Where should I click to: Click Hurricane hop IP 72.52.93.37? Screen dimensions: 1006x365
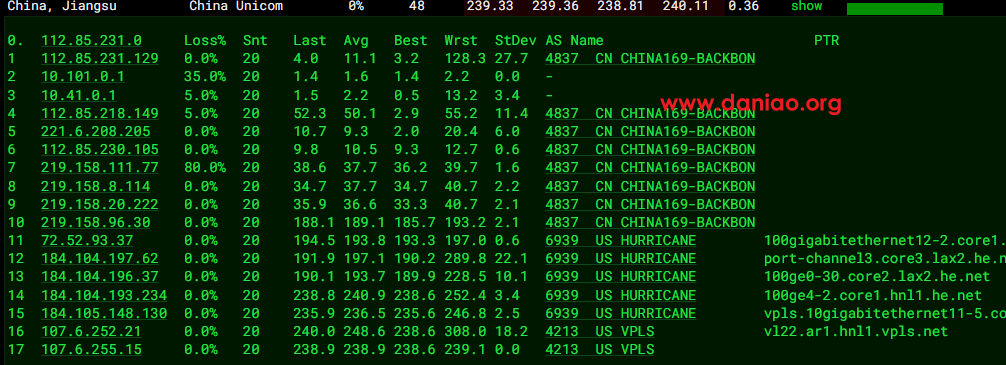pyautogui.click(x=87, y=241)
